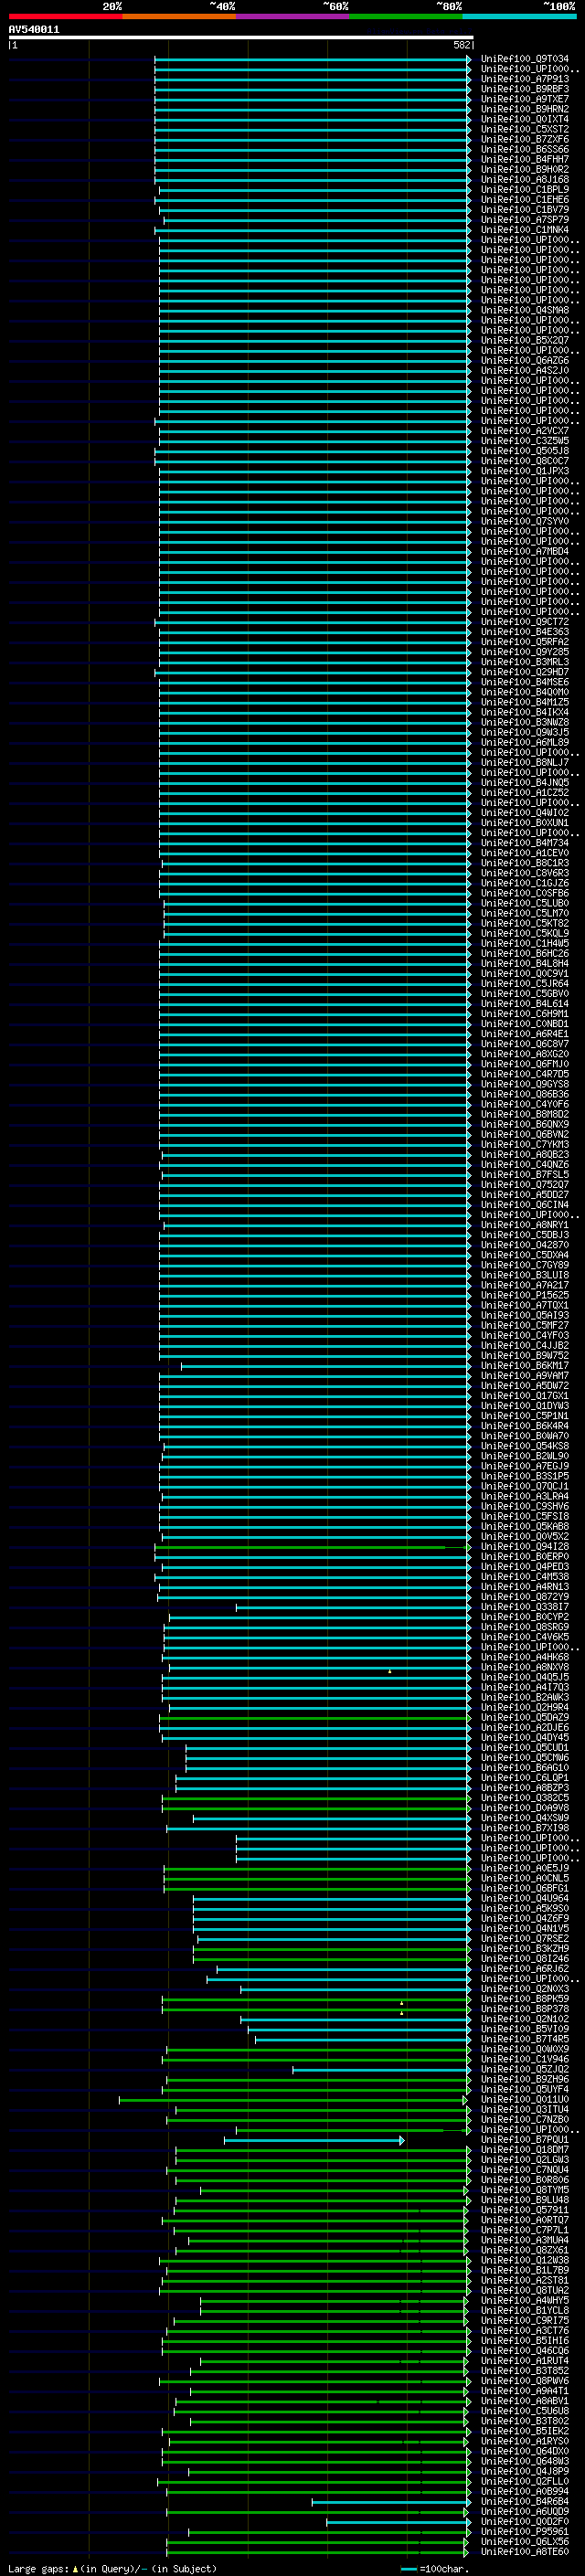Open the UniRef100_B9RBF3 hit
Viewport: 585px width, 2576px height.
point(524,89)
